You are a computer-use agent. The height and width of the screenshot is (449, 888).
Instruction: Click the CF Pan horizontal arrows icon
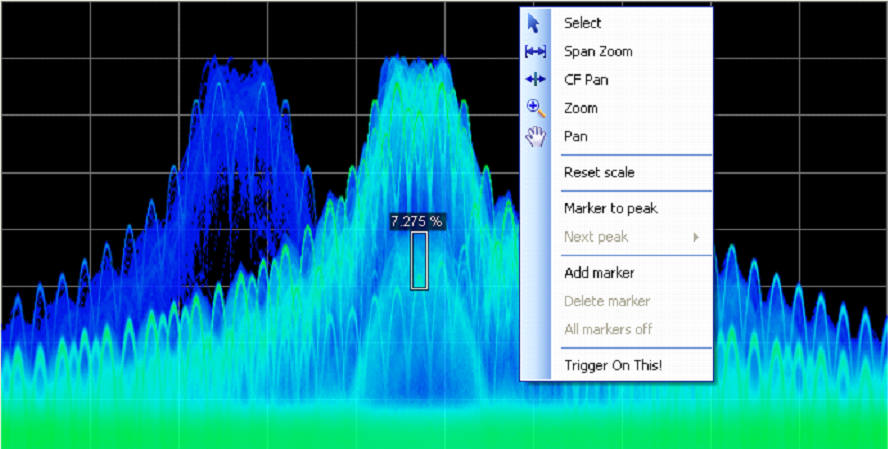point(535,80)
